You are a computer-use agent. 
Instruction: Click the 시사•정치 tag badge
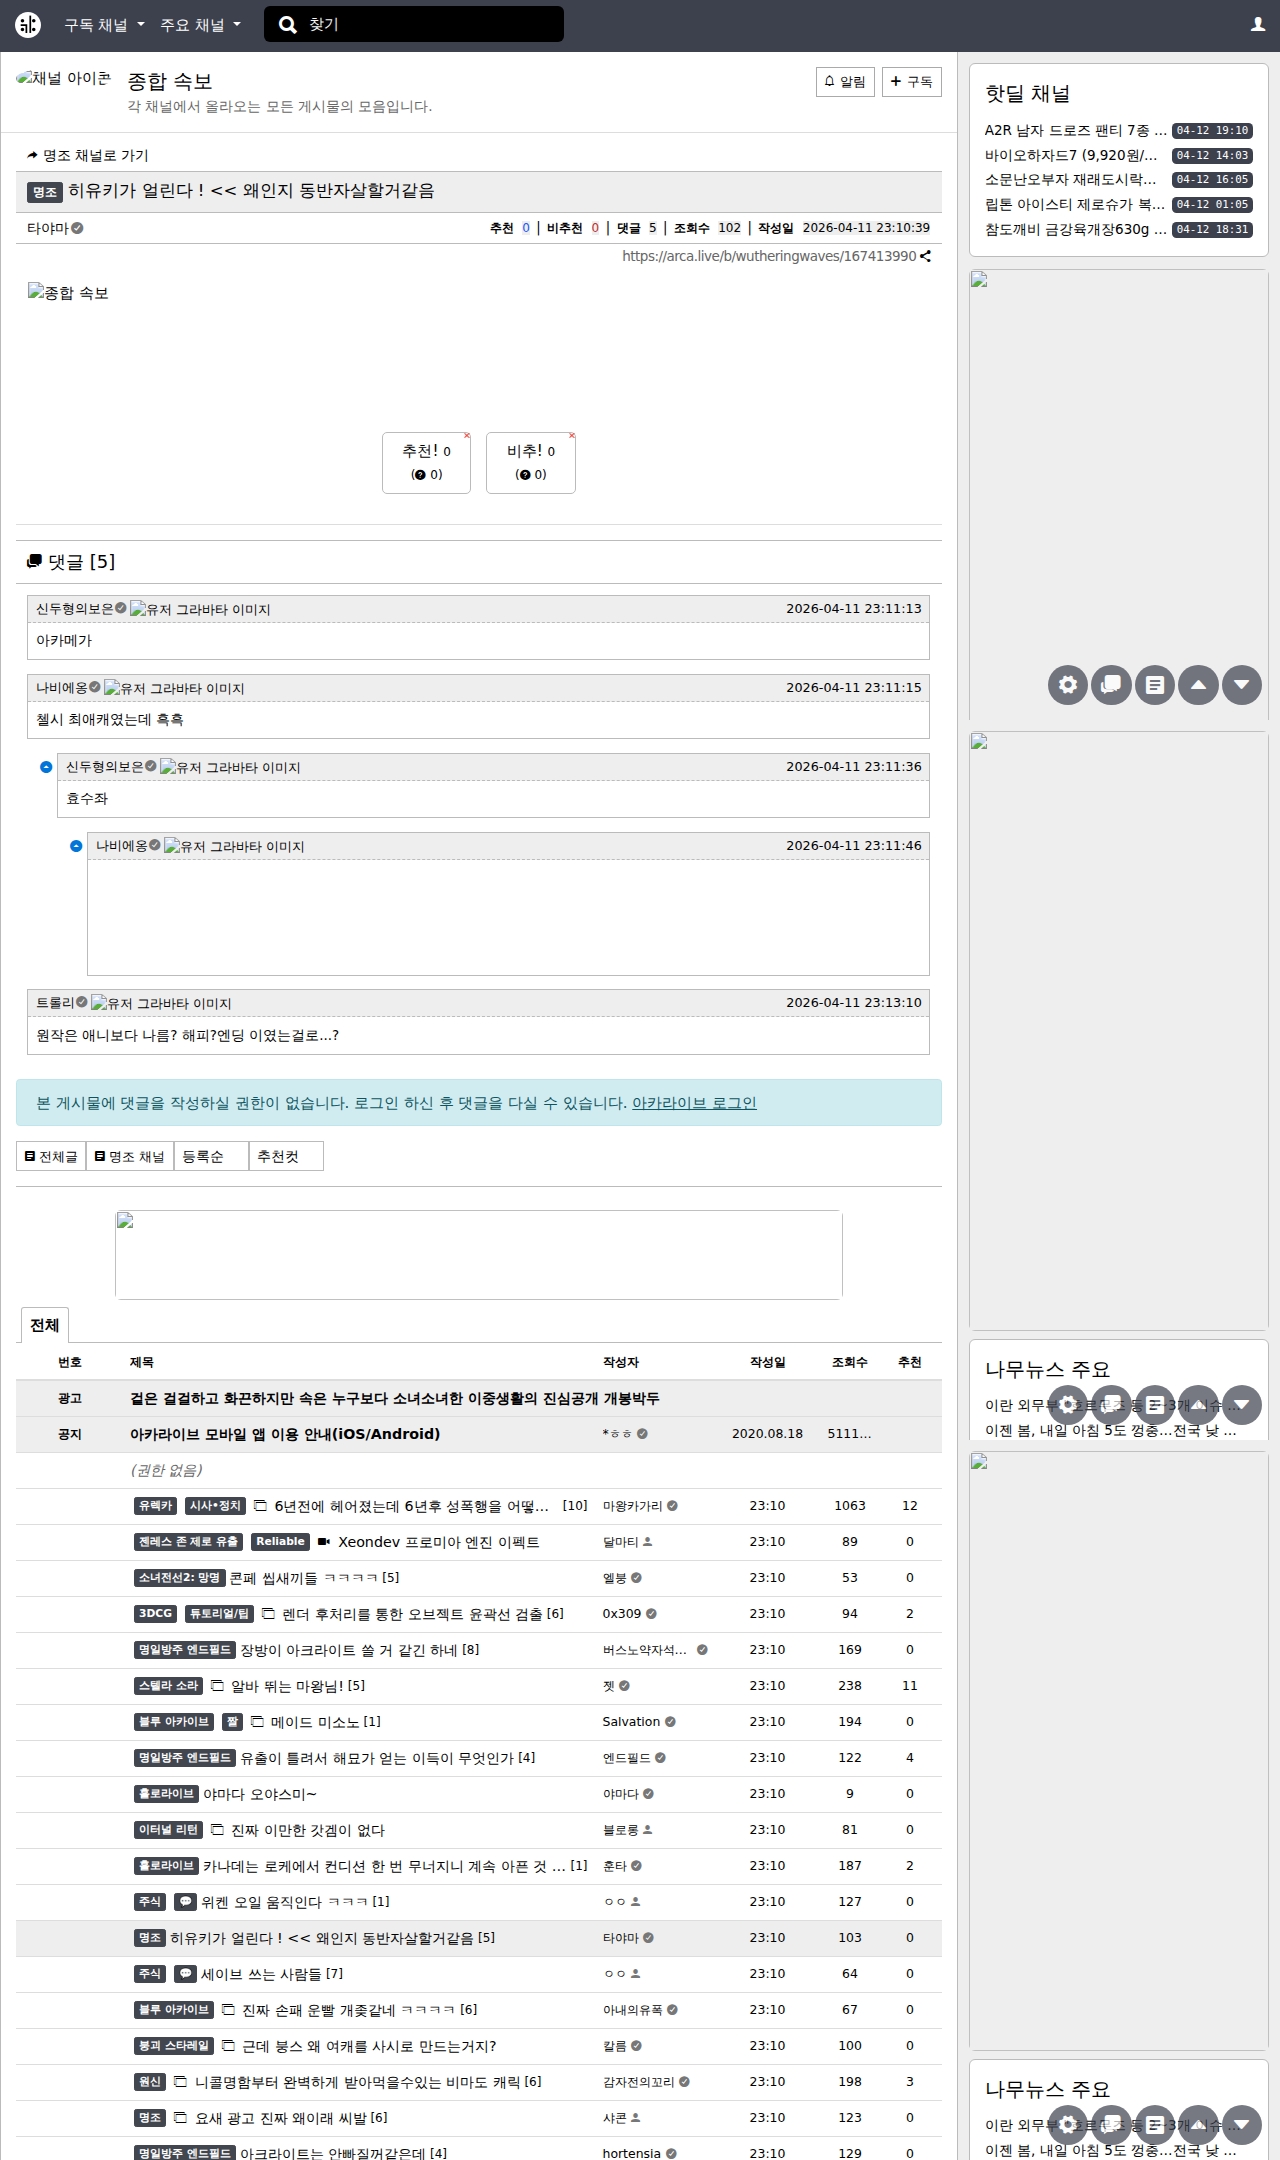(215, 1506)
